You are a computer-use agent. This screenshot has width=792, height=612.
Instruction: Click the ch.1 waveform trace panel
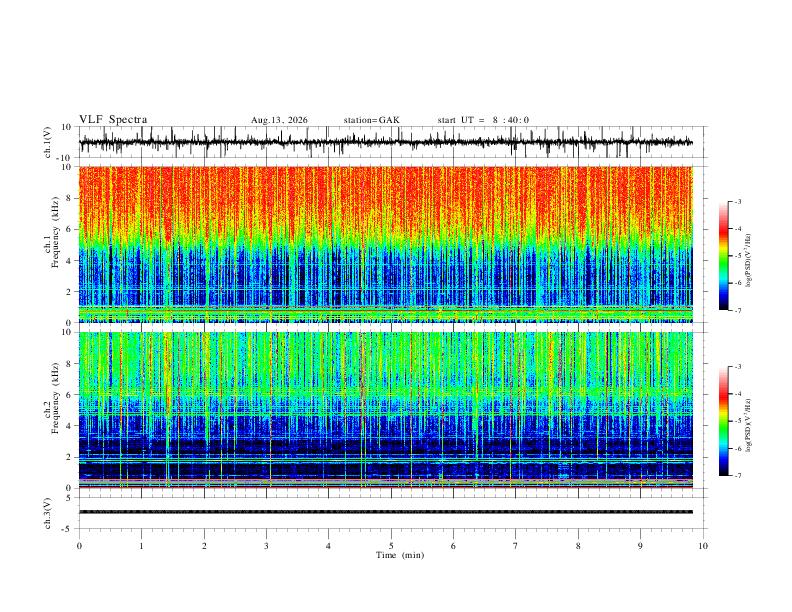point(386,142)
